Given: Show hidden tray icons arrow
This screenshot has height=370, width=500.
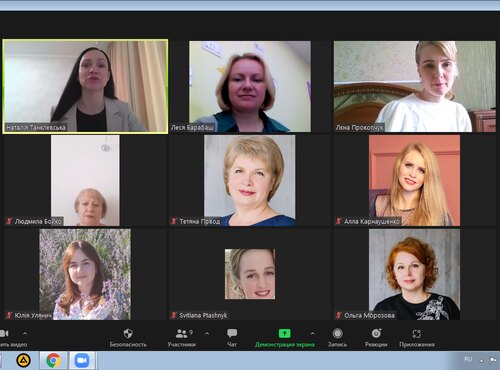Looking at the screenshot, I should [481, 360].
